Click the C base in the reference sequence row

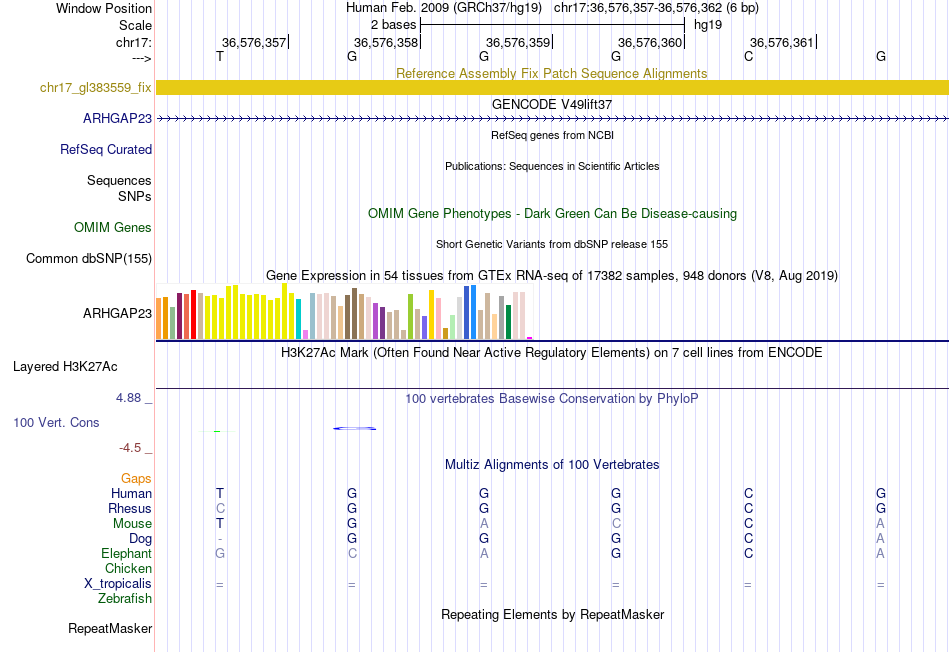(x=748, y=56)
